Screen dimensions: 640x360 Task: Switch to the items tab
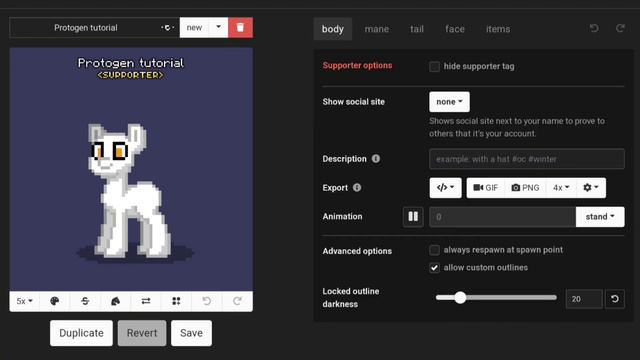tap(498, 29)
